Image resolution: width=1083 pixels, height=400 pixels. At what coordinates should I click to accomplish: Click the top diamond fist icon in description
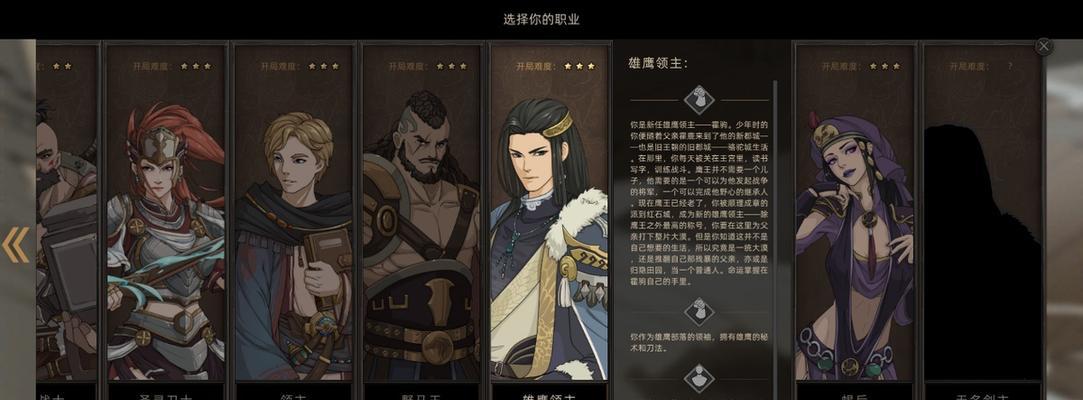pos(698,99)
